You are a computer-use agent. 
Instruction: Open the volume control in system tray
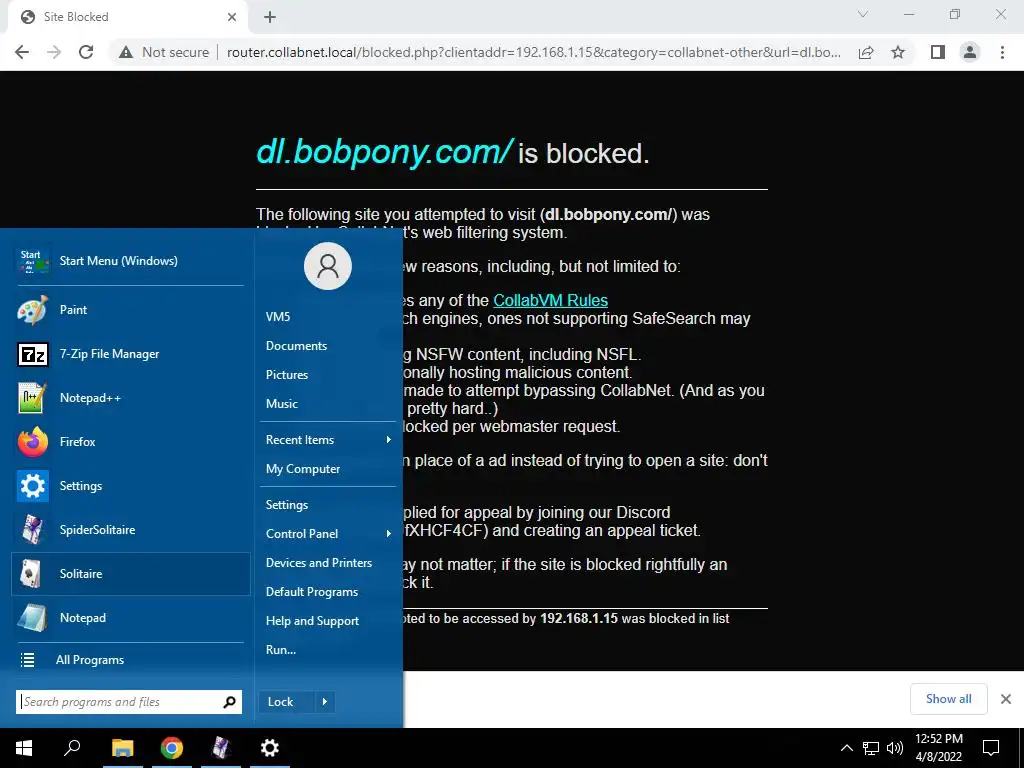pyautogui.click(x=895, y=748)
